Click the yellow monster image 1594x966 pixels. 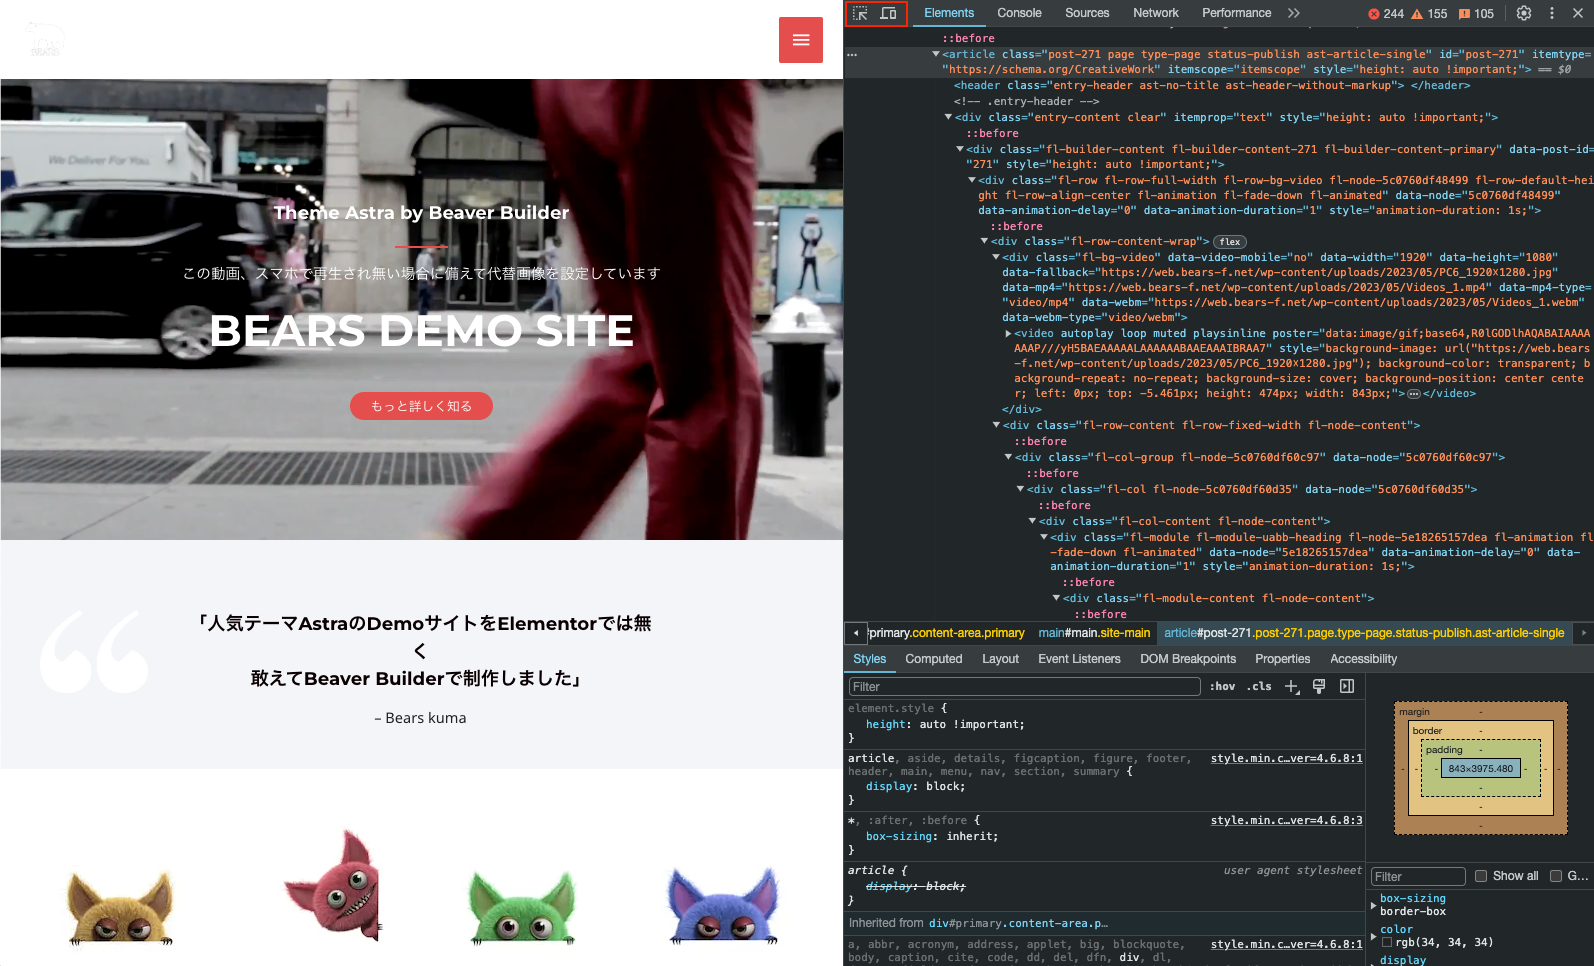pos(121,906)
